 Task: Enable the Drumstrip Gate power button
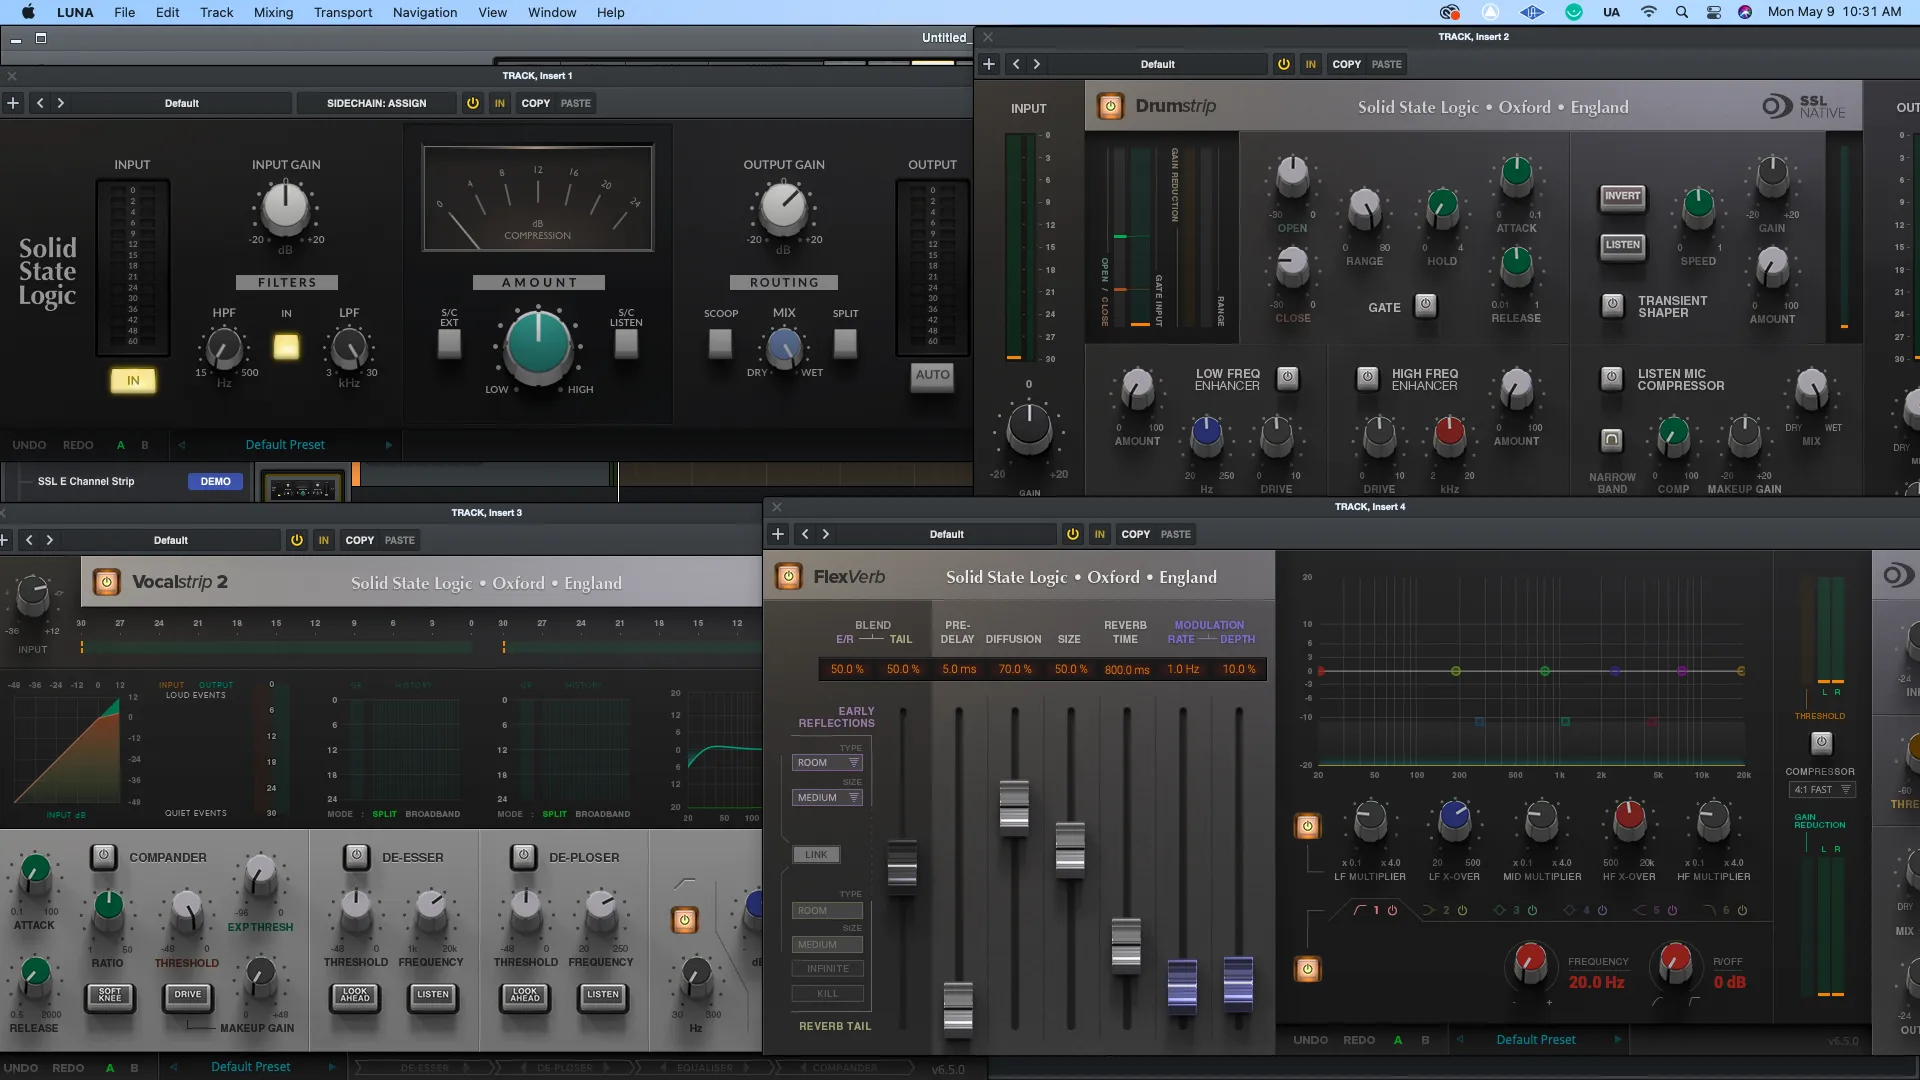[1426, 305]
